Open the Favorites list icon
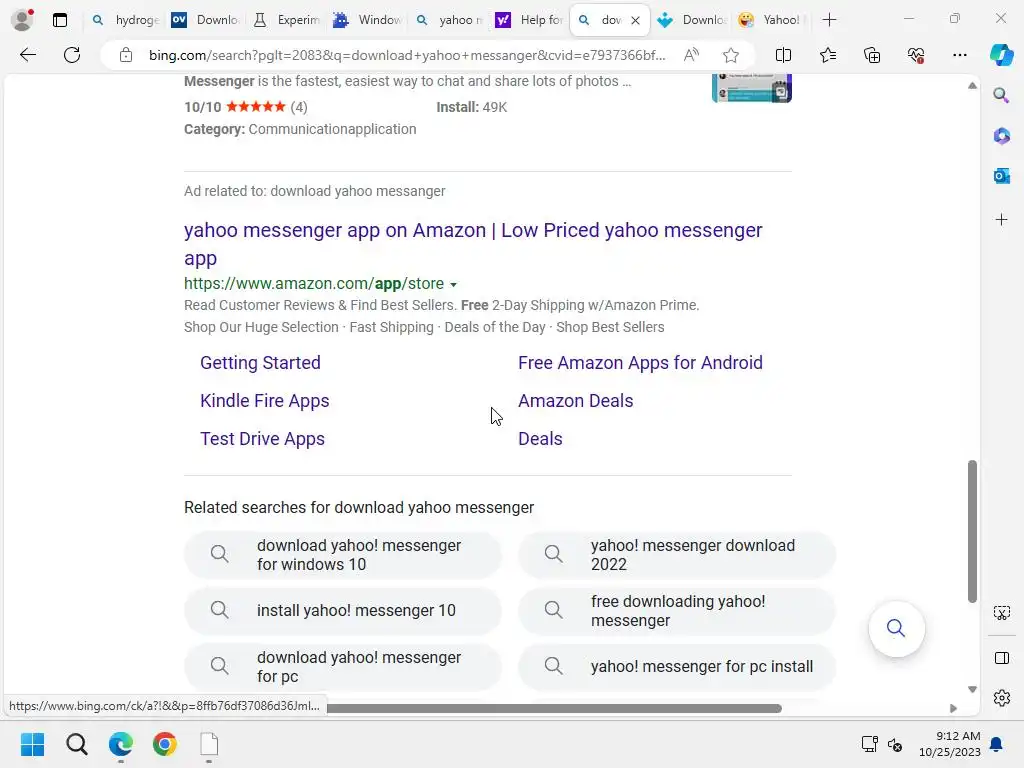The image size is (1024, 768). [x=827, y=55]
